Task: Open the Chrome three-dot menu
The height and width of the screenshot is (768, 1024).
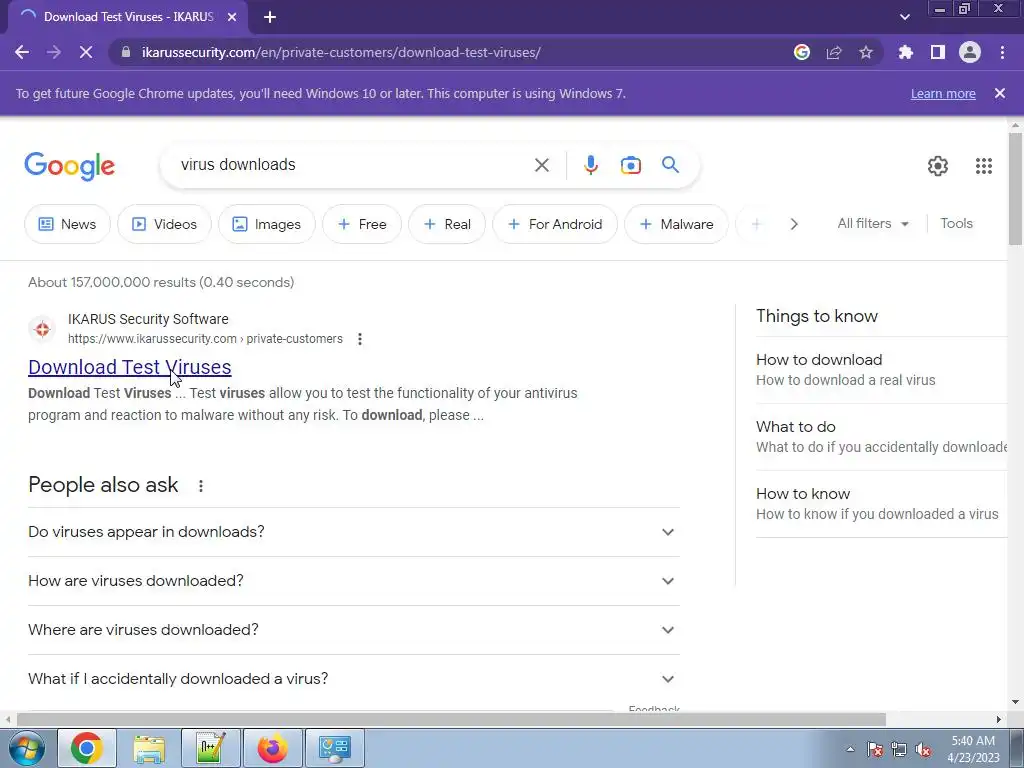Action: (1002, 52)
